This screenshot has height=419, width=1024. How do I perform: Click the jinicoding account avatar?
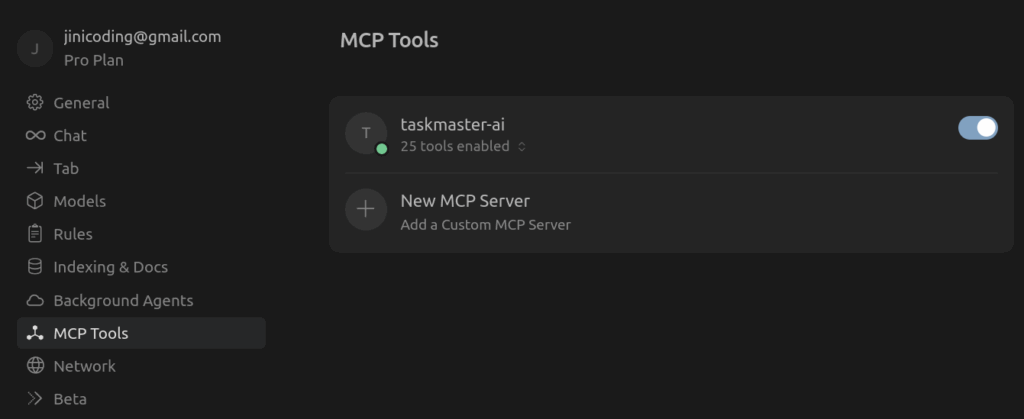[35, 48]
